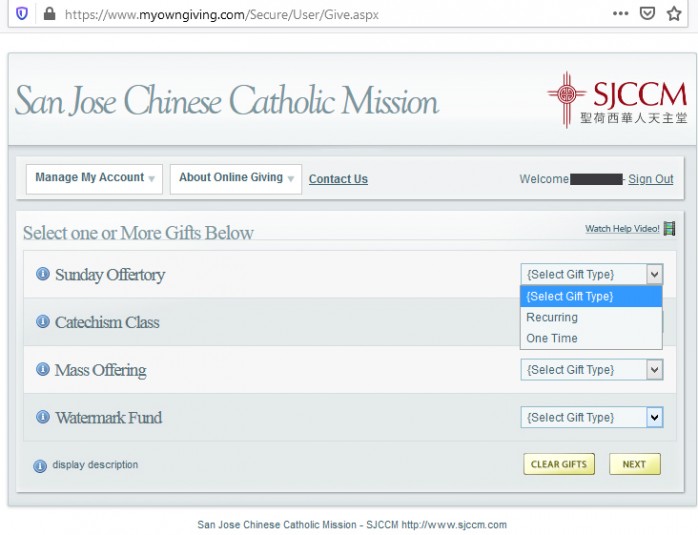This screenshot has height=535, width=698.
Task: Select Recurring from the gift type list
Action: coord(552,317)
